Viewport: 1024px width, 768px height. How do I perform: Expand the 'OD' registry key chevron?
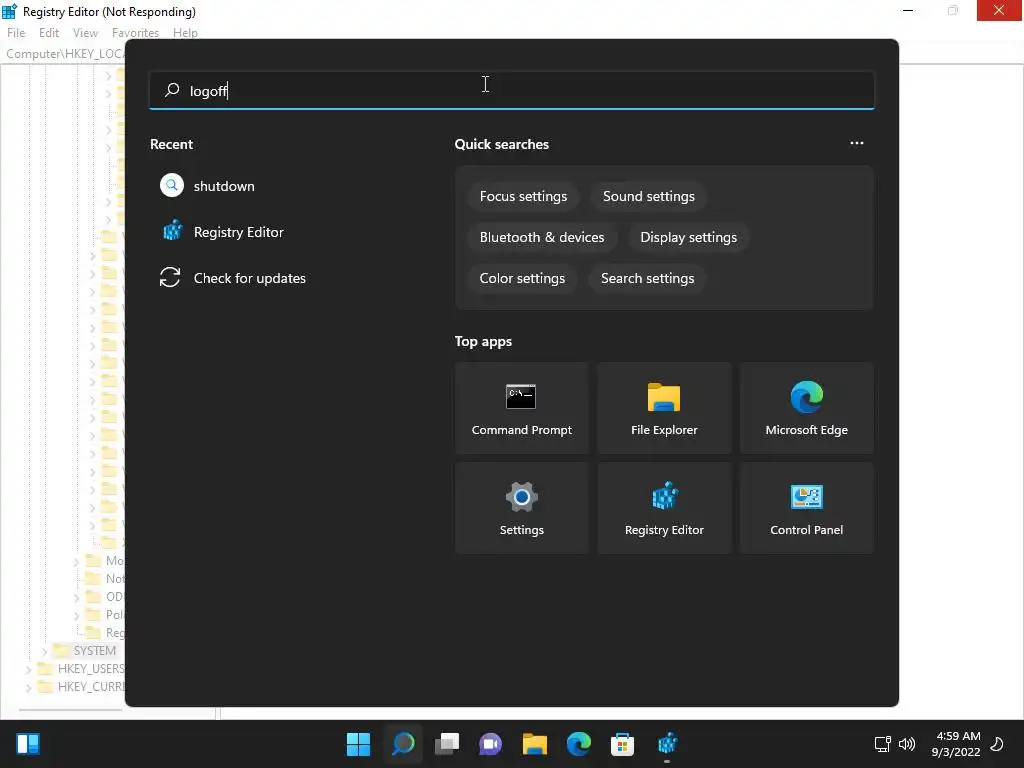(76, 597)
